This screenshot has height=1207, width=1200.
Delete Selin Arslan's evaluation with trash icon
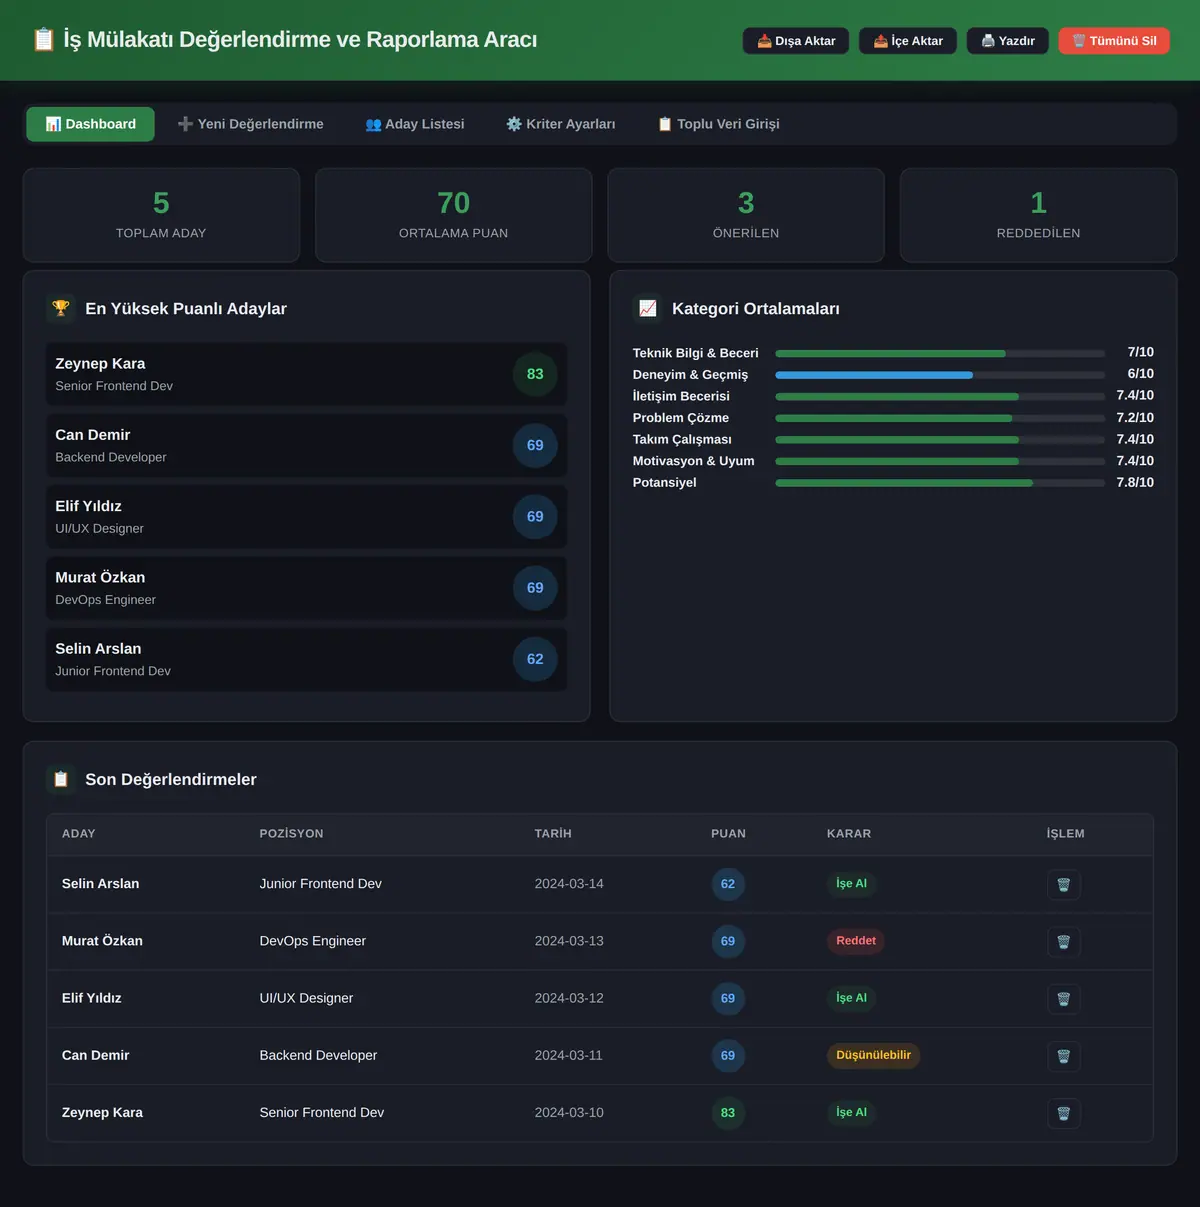(x=1063, y=884)
